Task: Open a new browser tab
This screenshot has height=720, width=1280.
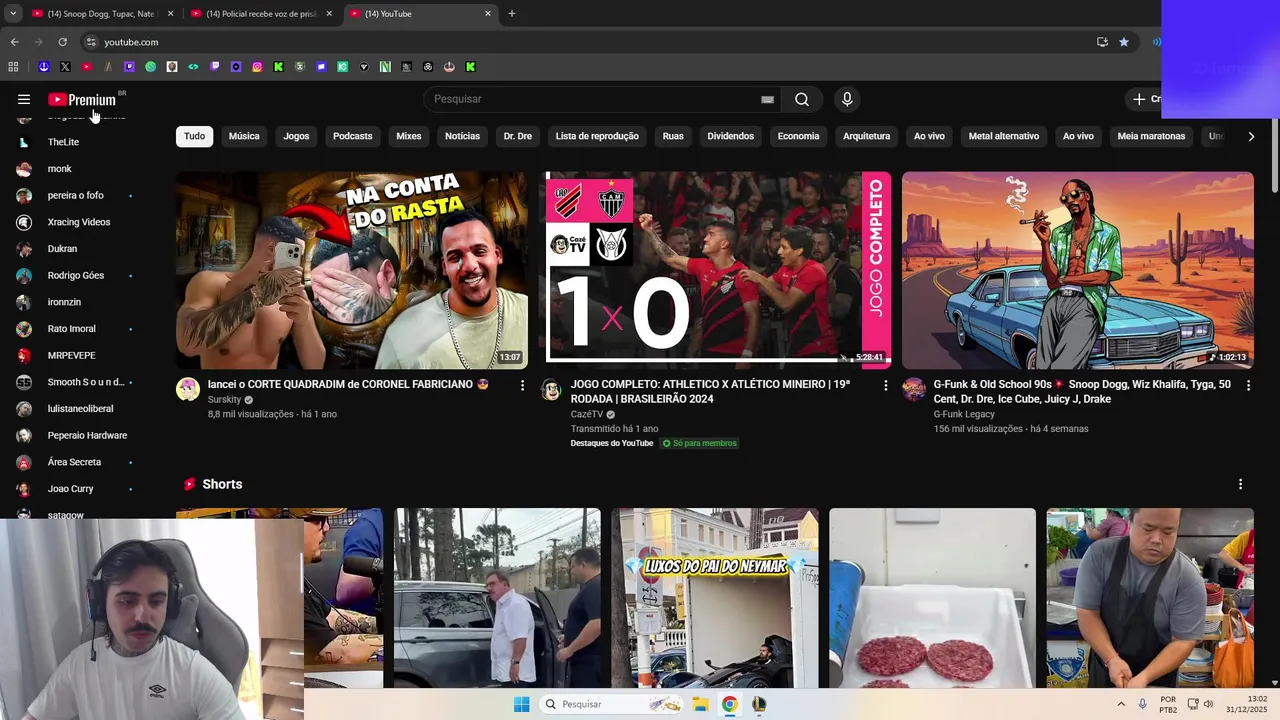Action: 512,14
